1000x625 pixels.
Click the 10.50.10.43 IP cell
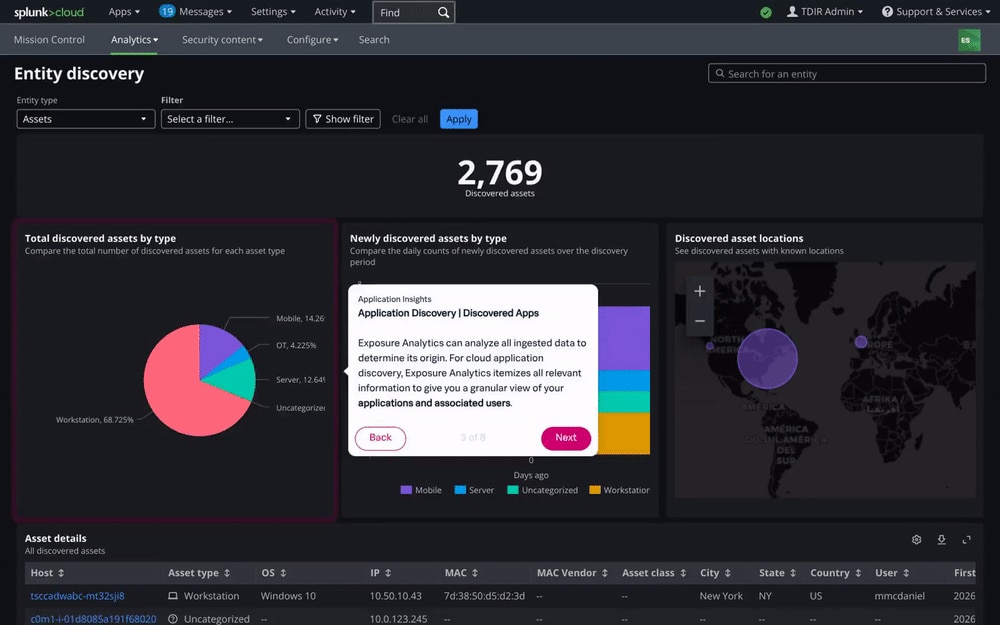pos(395,596)
